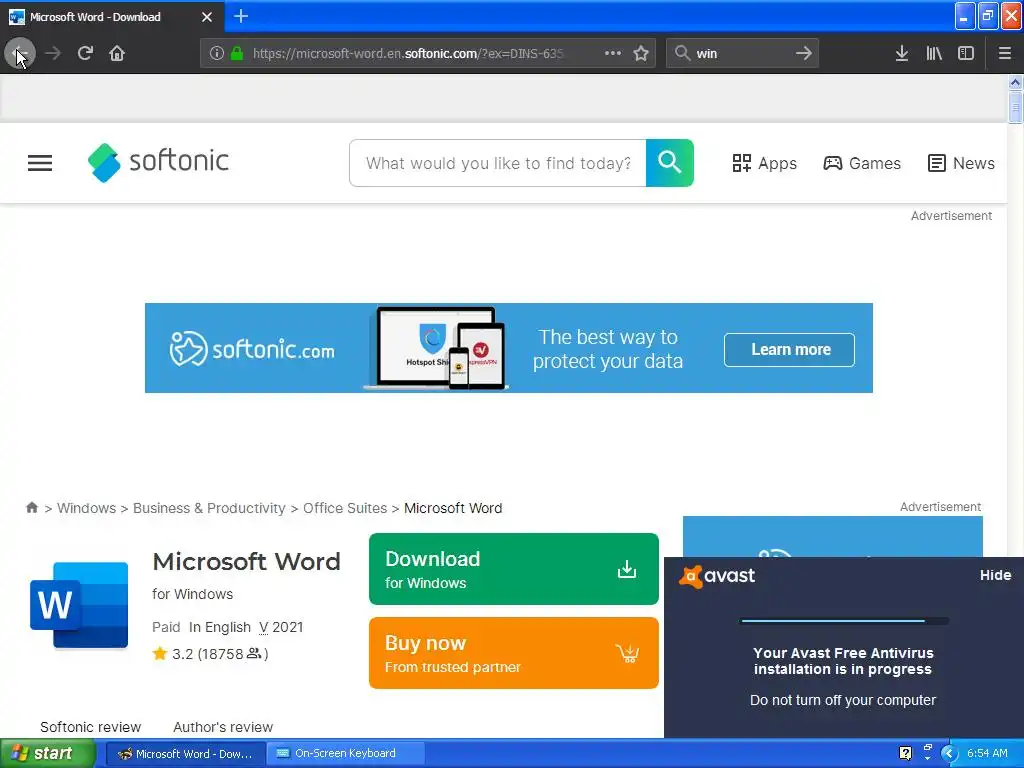Click Microsoft Word taskbar window button
1024x768 pixels.
(185, 753)
